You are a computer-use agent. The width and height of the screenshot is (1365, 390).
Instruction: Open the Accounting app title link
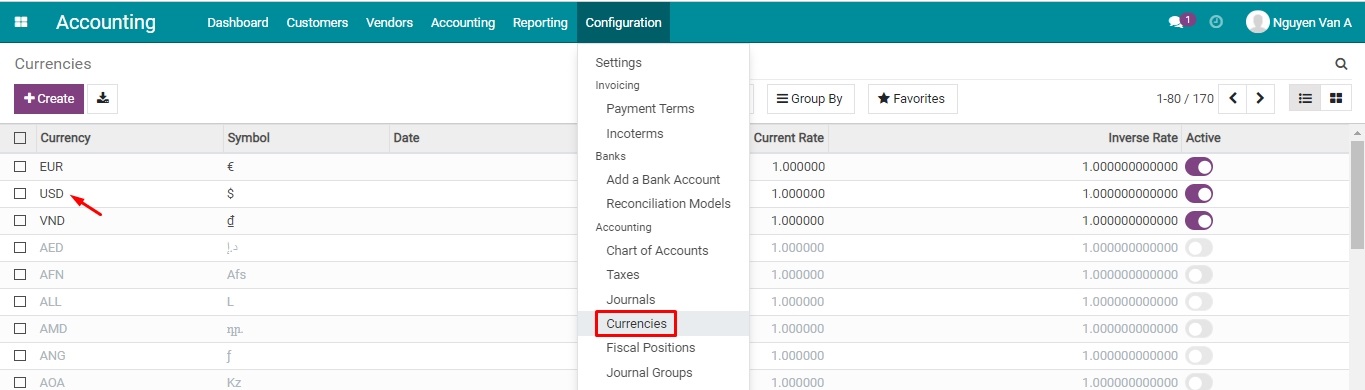click(x=106, y=22)
